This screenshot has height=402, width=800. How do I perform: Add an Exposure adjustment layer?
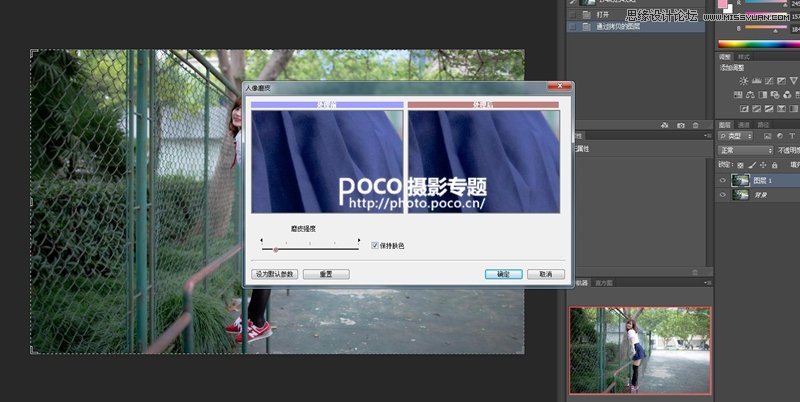[x=782, y=81]
